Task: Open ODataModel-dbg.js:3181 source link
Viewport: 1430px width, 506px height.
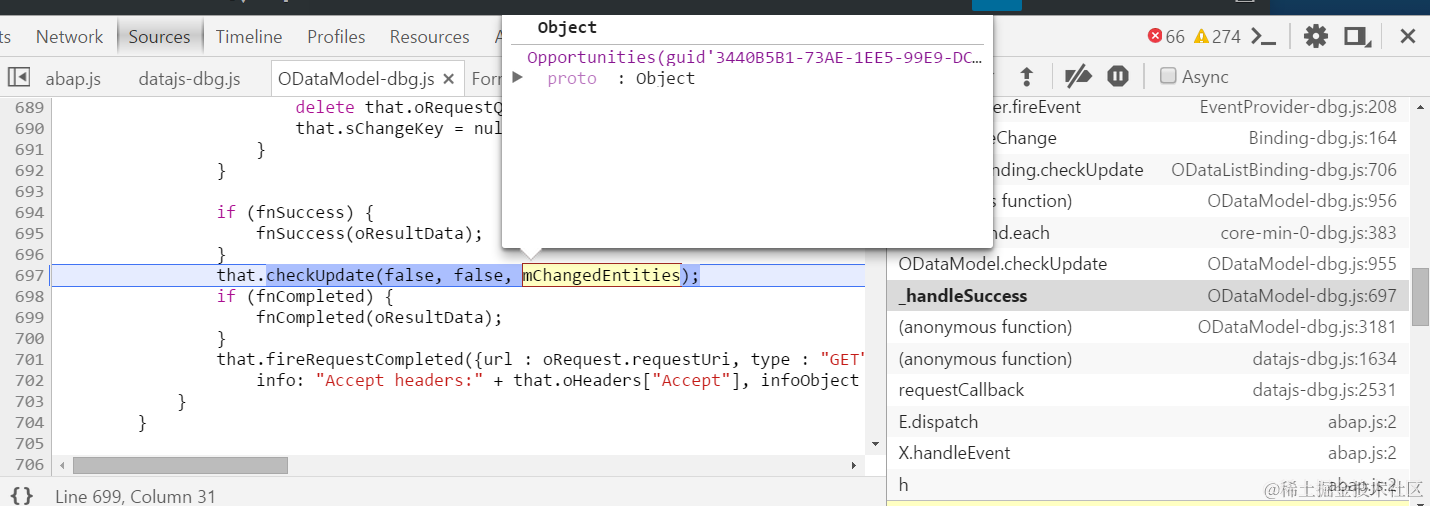Action: 1297,327
